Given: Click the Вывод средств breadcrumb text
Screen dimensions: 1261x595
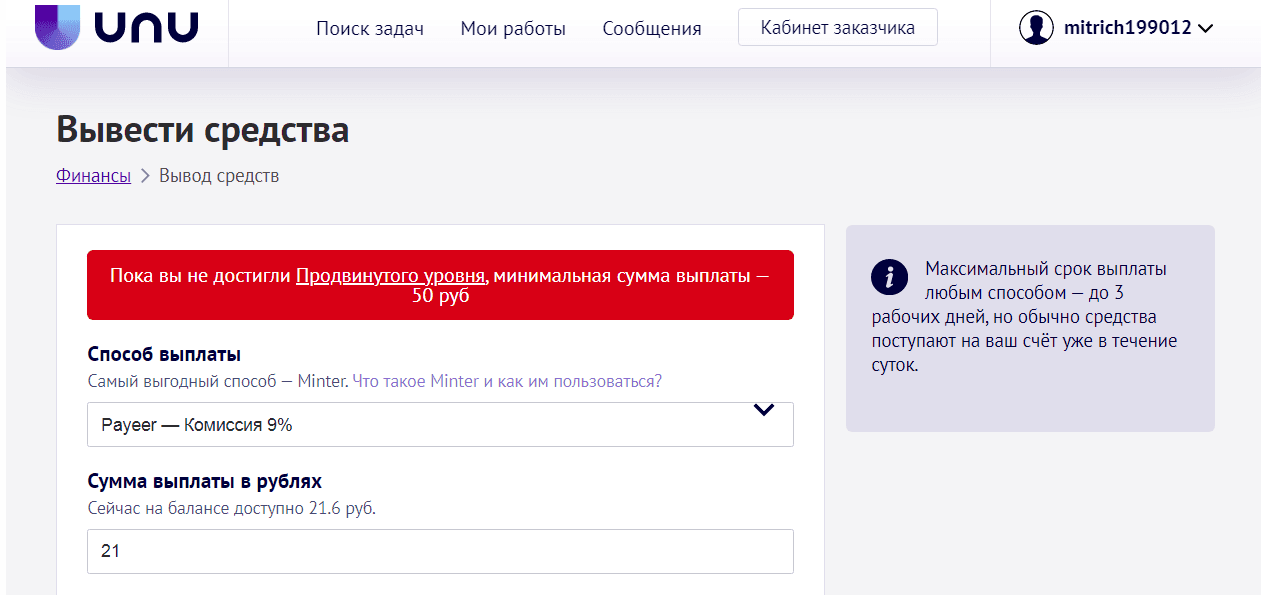Looking at the screenshot, I should pos(219,176).
